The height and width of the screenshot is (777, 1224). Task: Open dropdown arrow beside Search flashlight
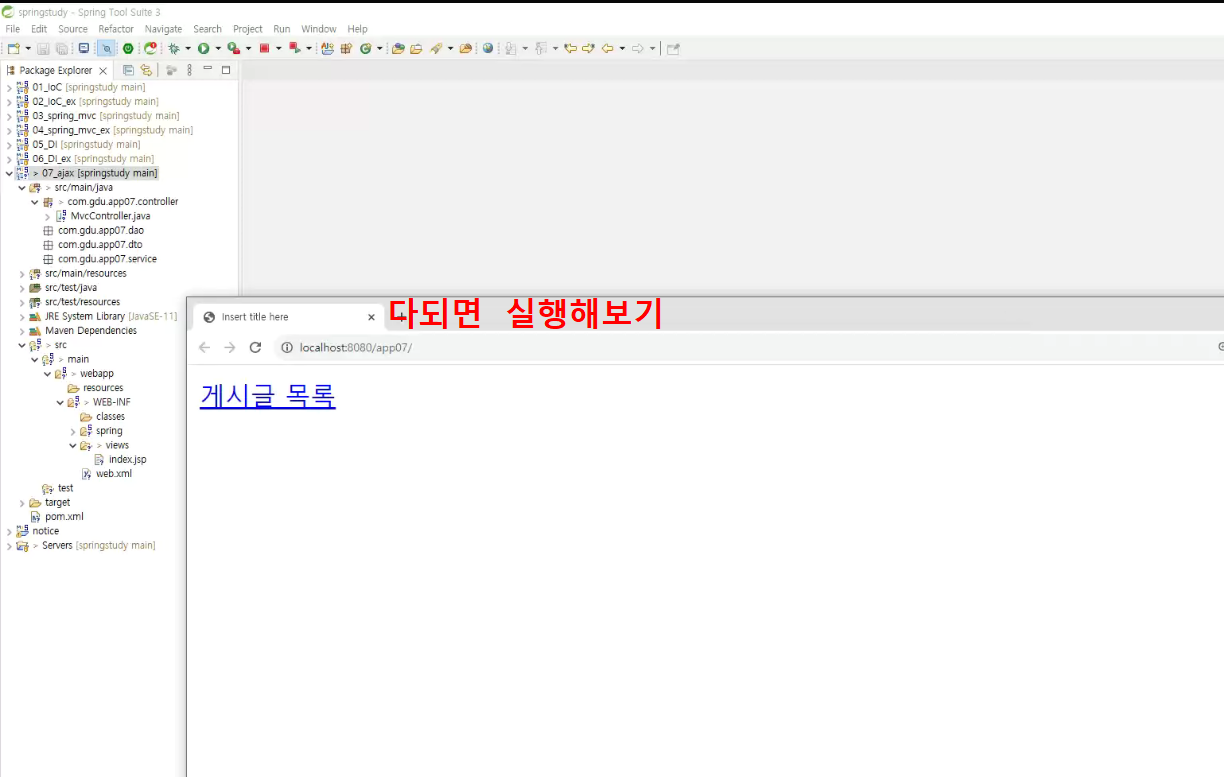[x=451, y=48]
